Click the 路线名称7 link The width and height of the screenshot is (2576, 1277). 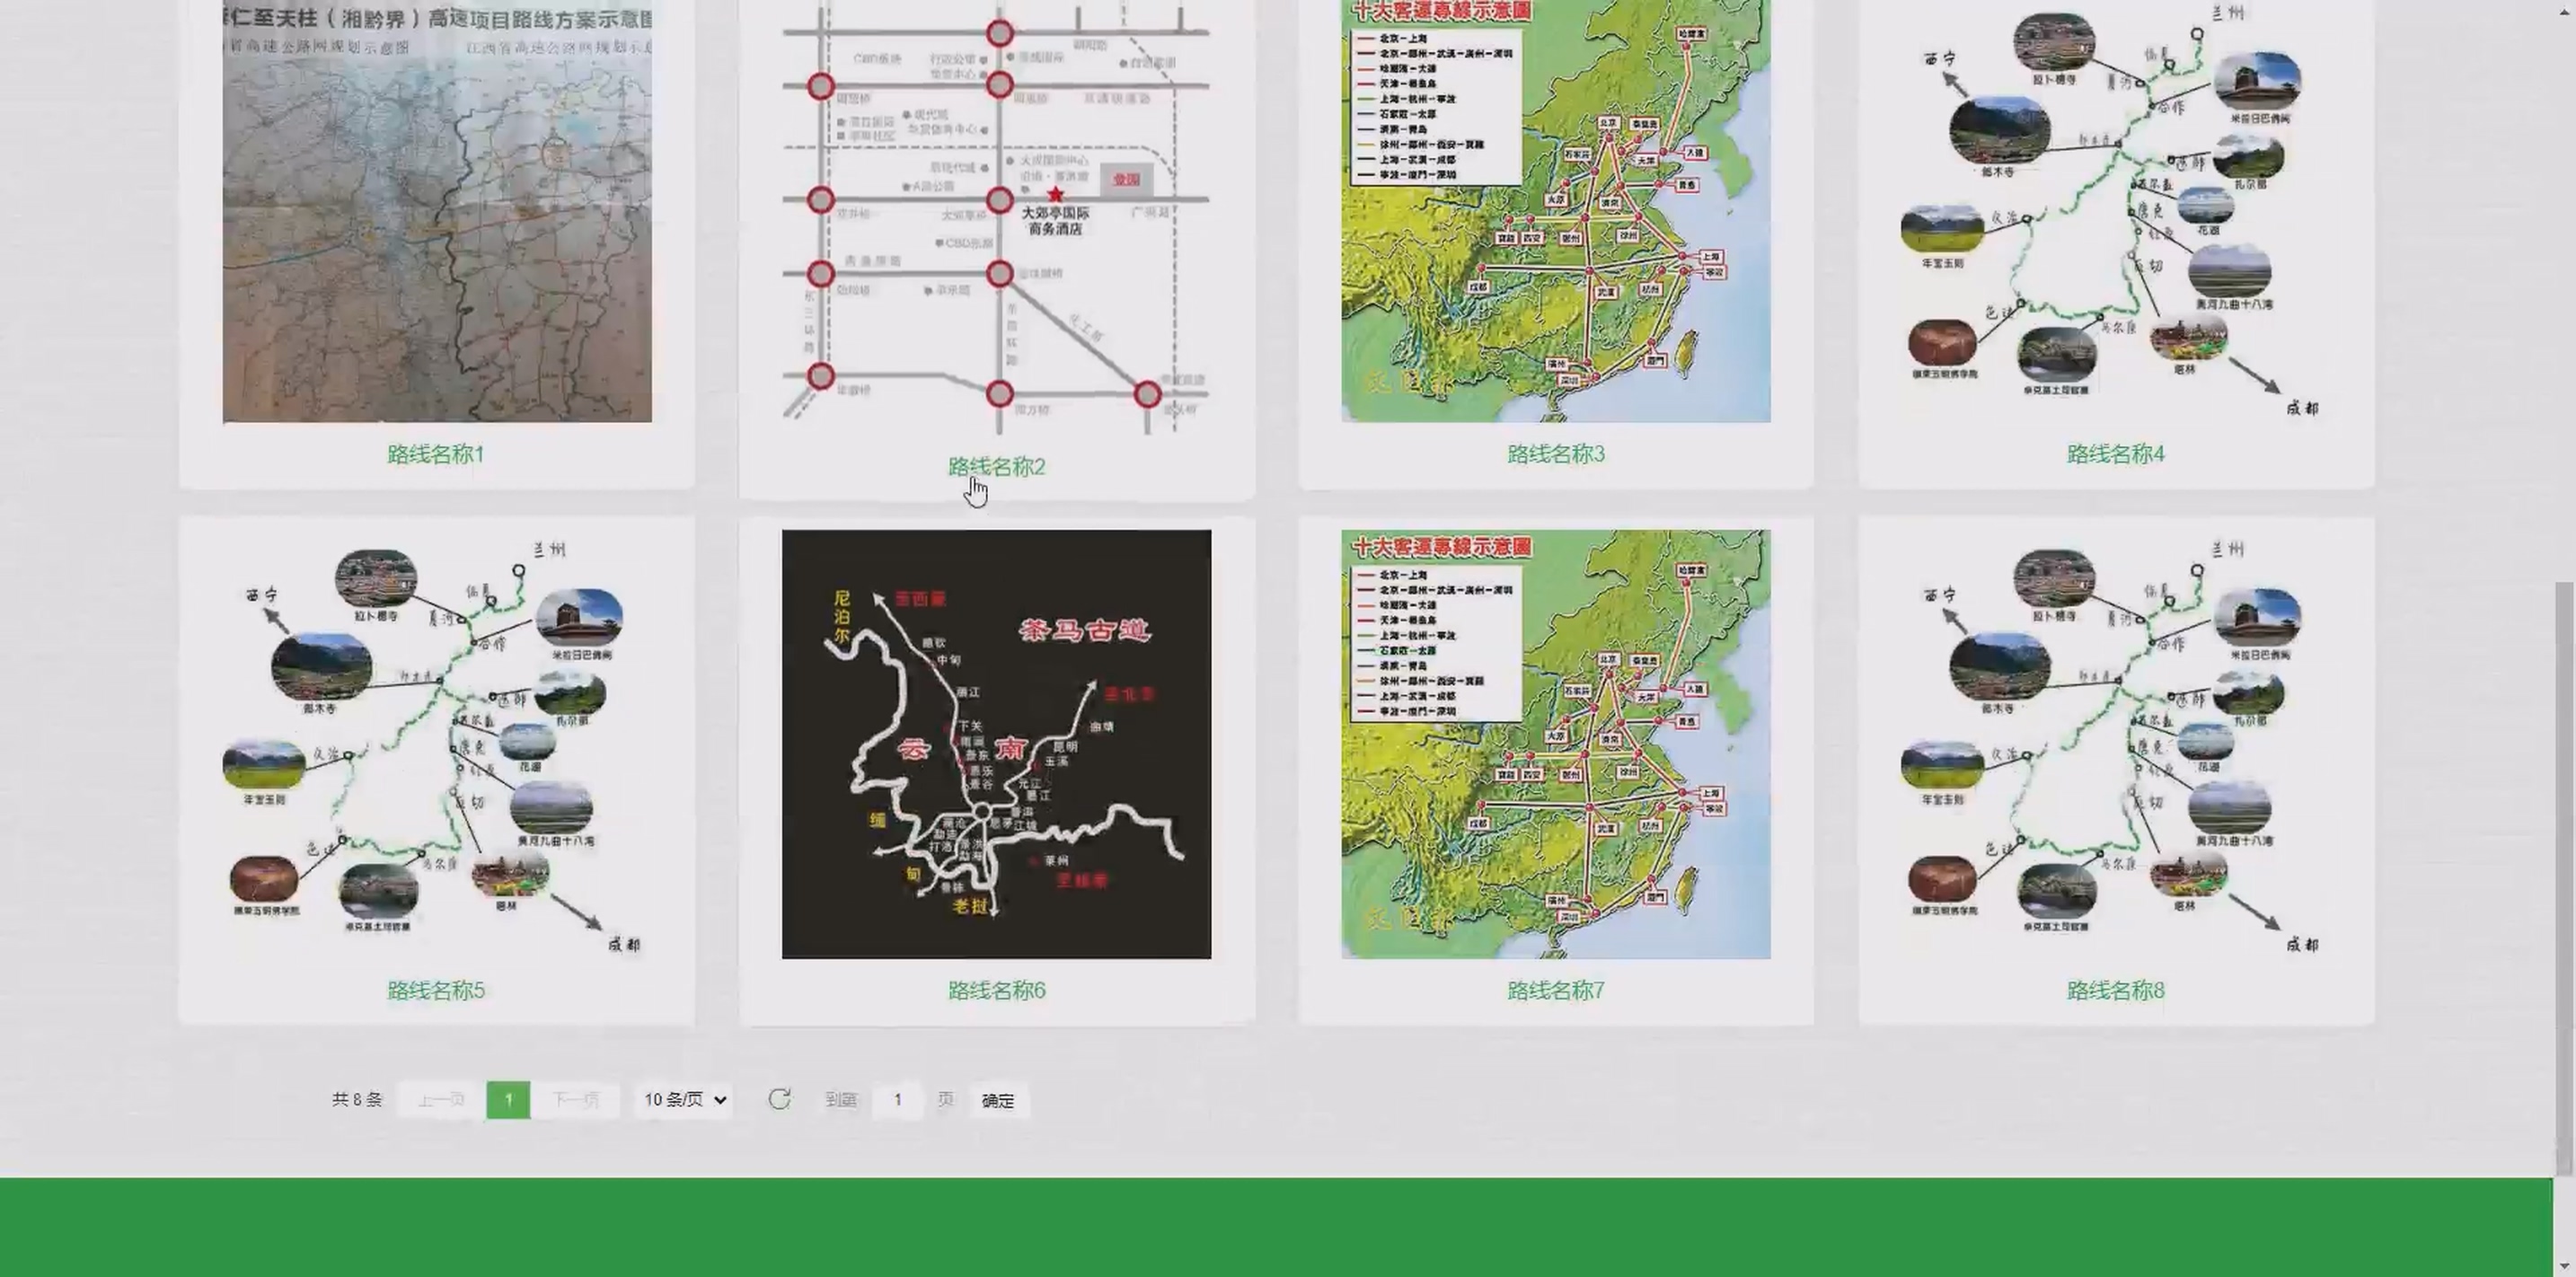coord(1556,990)
